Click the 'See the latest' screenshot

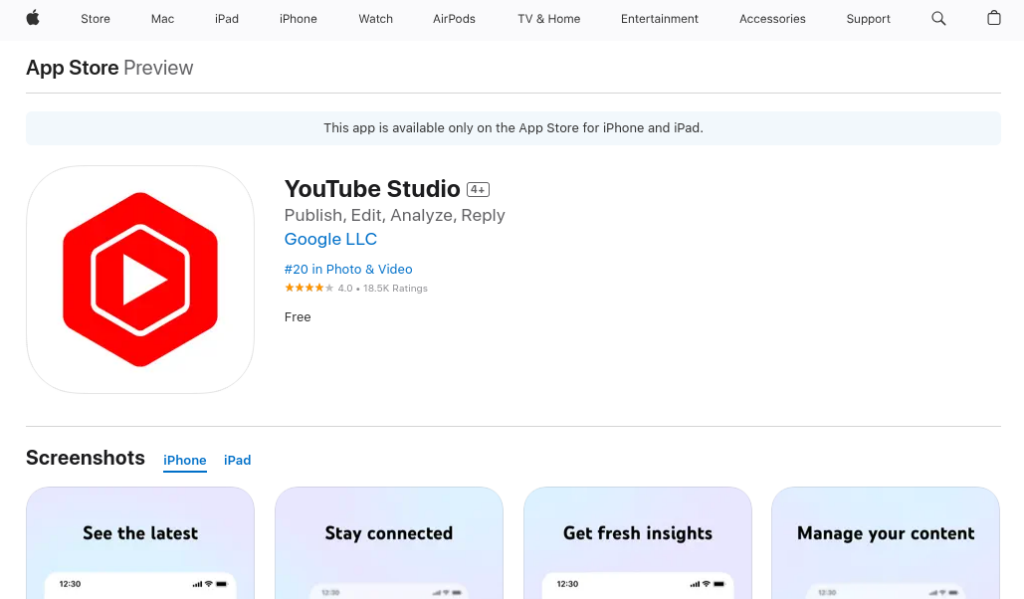click(x=140, y=540)
